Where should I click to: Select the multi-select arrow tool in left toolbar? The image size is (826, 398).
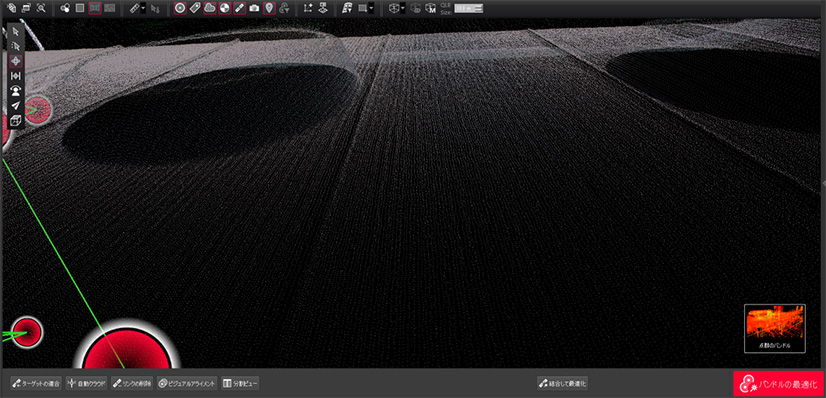click(15, 46)
